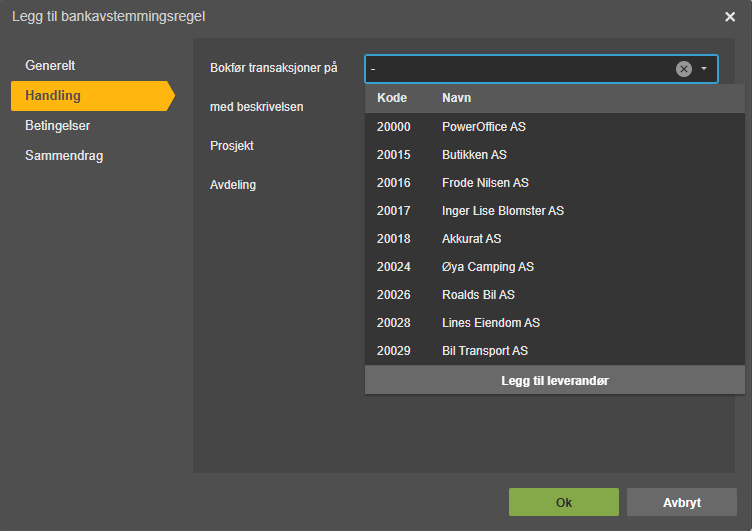Pick Roalds Bil AS from dropdown

pyautogui.click(x=555, y=295)
